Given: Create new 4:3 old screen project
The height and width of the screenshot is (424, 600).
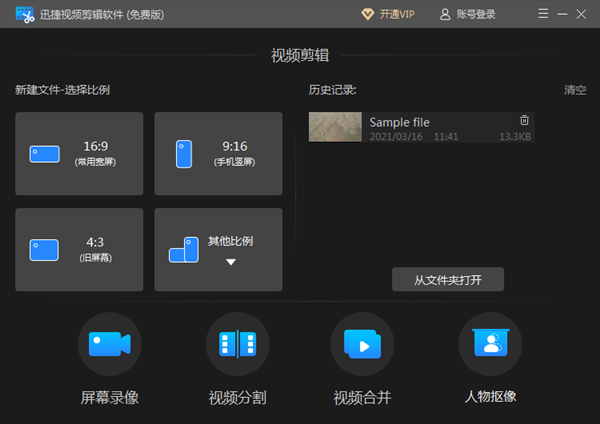Looking at the screenshot, I should [x=79, y=250].
